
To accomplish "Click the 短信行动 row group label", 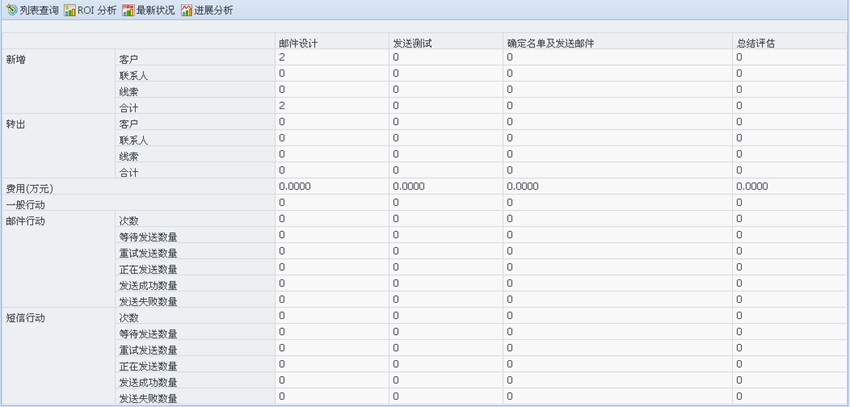I will (25, 318).
